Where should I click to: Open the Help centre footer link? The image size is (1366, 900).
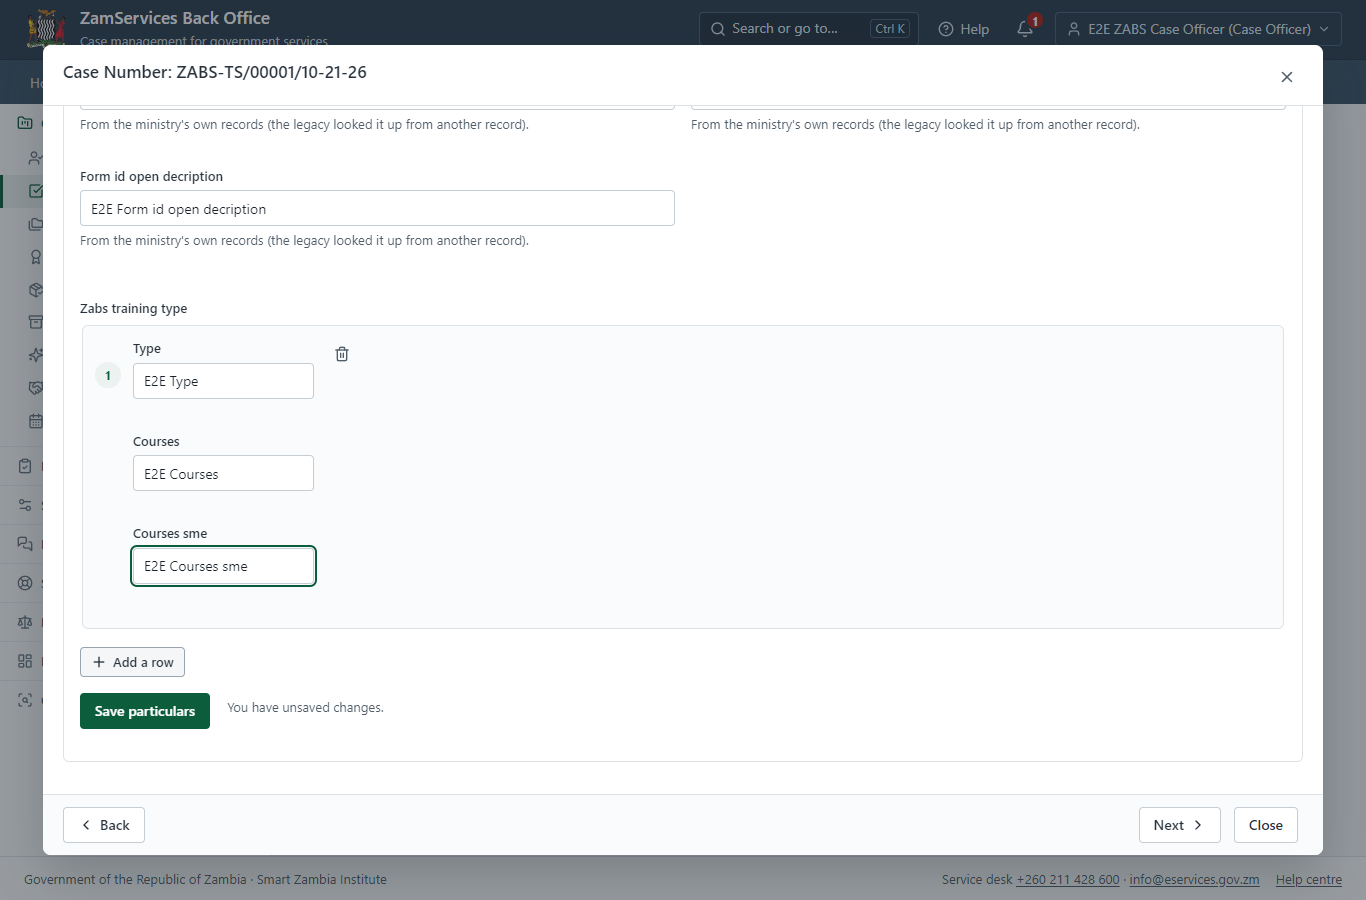(x=1308, y=880)
